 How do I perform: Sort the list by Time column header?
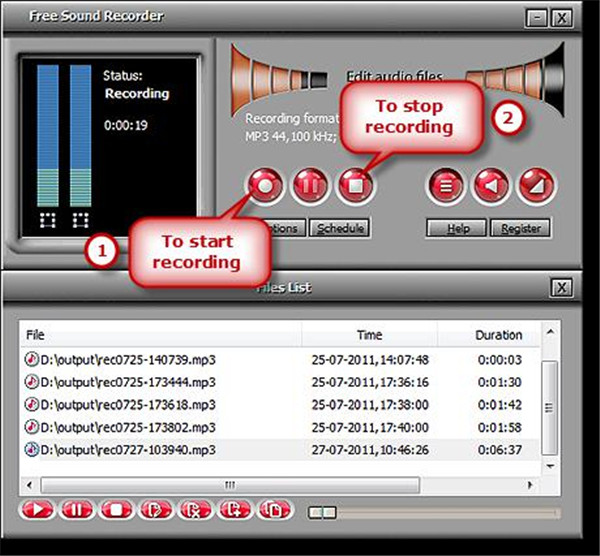(x=370, y=335)
